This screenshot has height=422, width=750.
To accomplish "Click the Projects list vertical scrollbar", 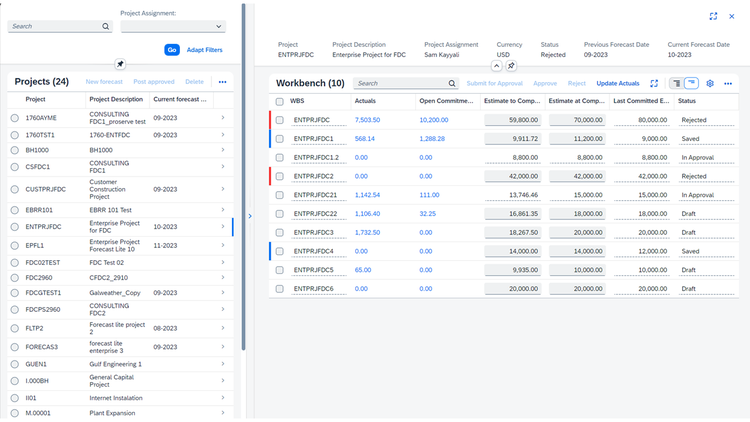I will [243, 177].
